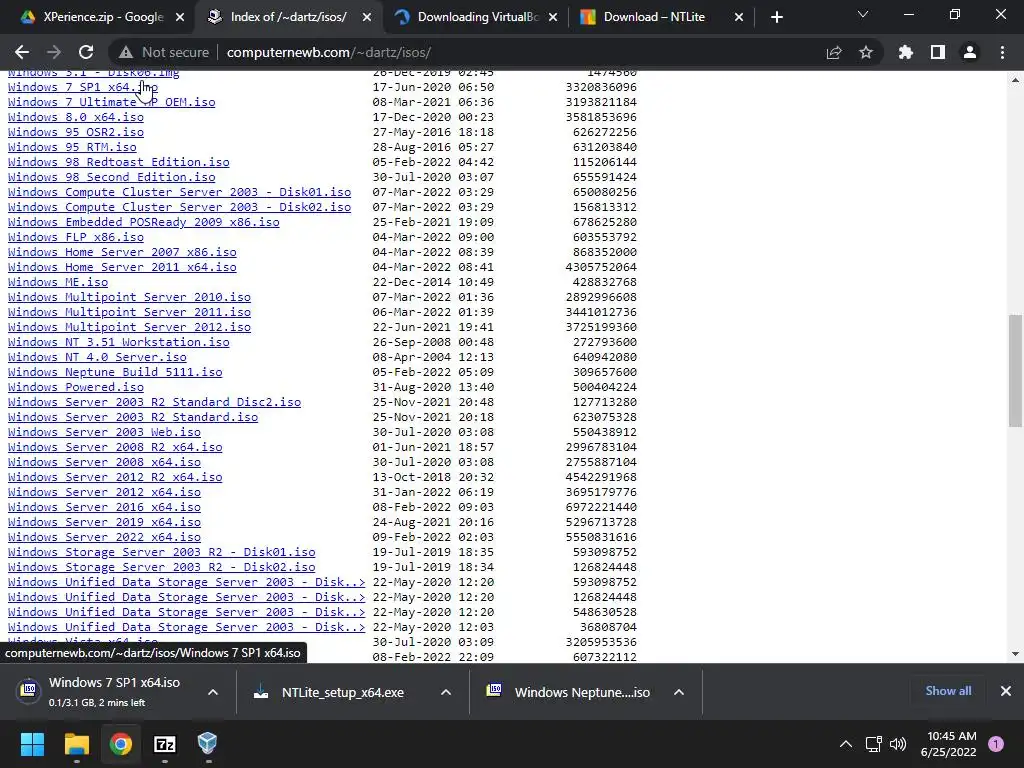The height and width of the screenshot is (768, 1024).
Task: Open 7-Zip from the taskbar
Action: 165,744
